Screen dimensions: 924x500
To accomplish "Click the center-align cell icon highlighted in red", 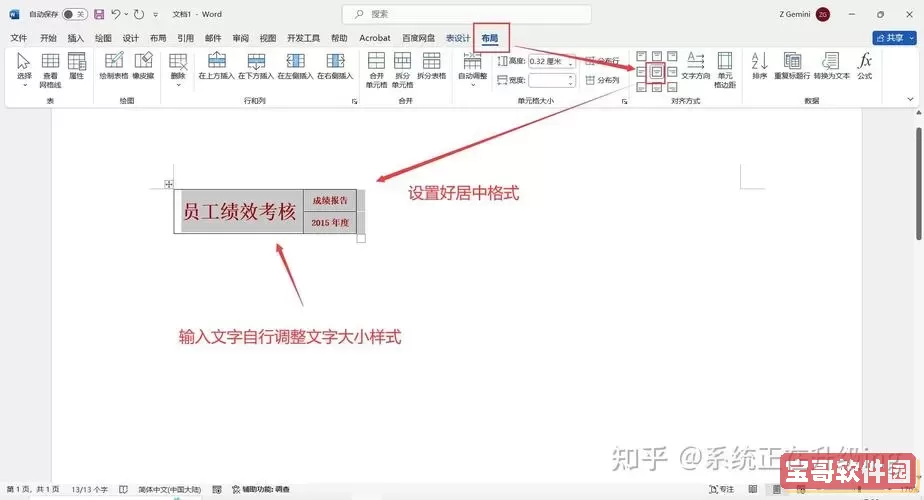I will click(656, 72).
